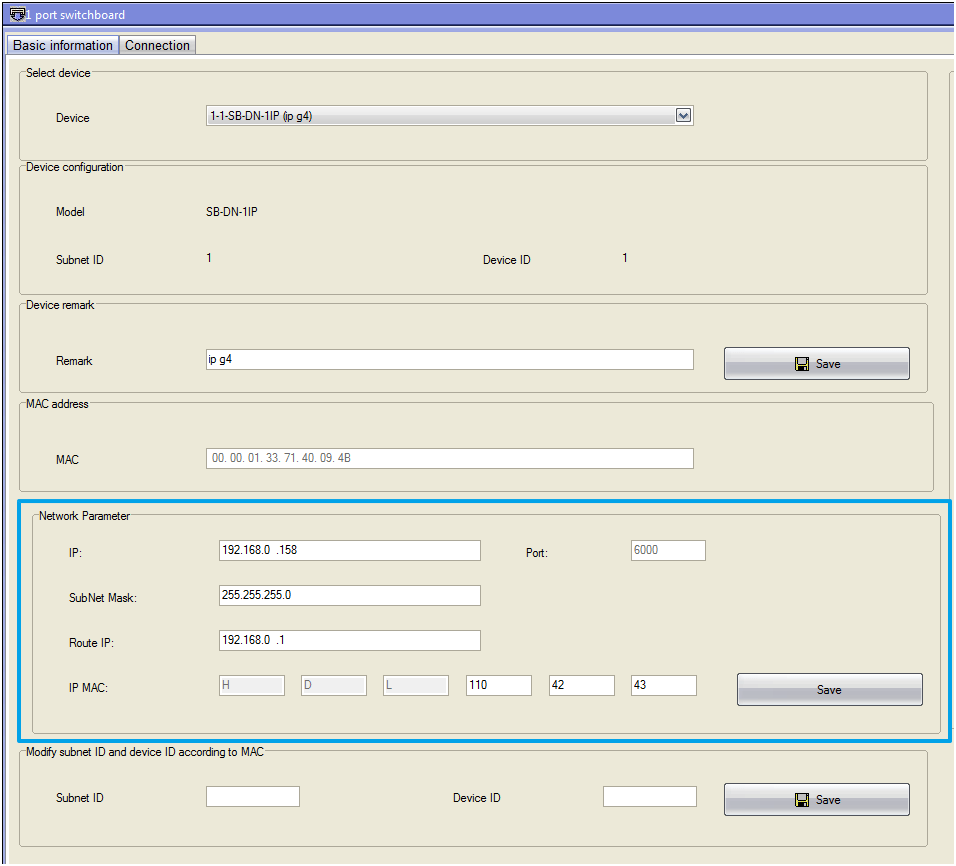956x866 pixels.
Task: Click the model text SB-DN-1IP
Action: [232, 212]
